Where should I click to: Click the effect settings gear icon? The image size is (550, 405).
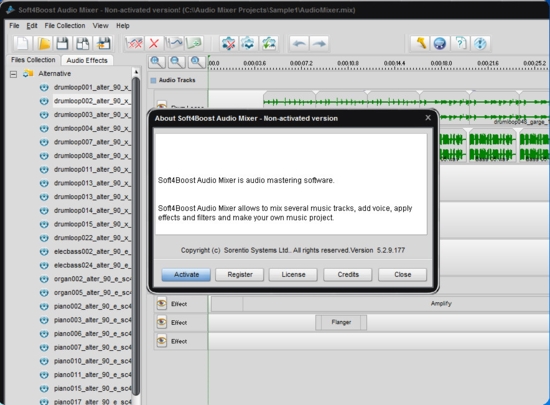point(248,43)
